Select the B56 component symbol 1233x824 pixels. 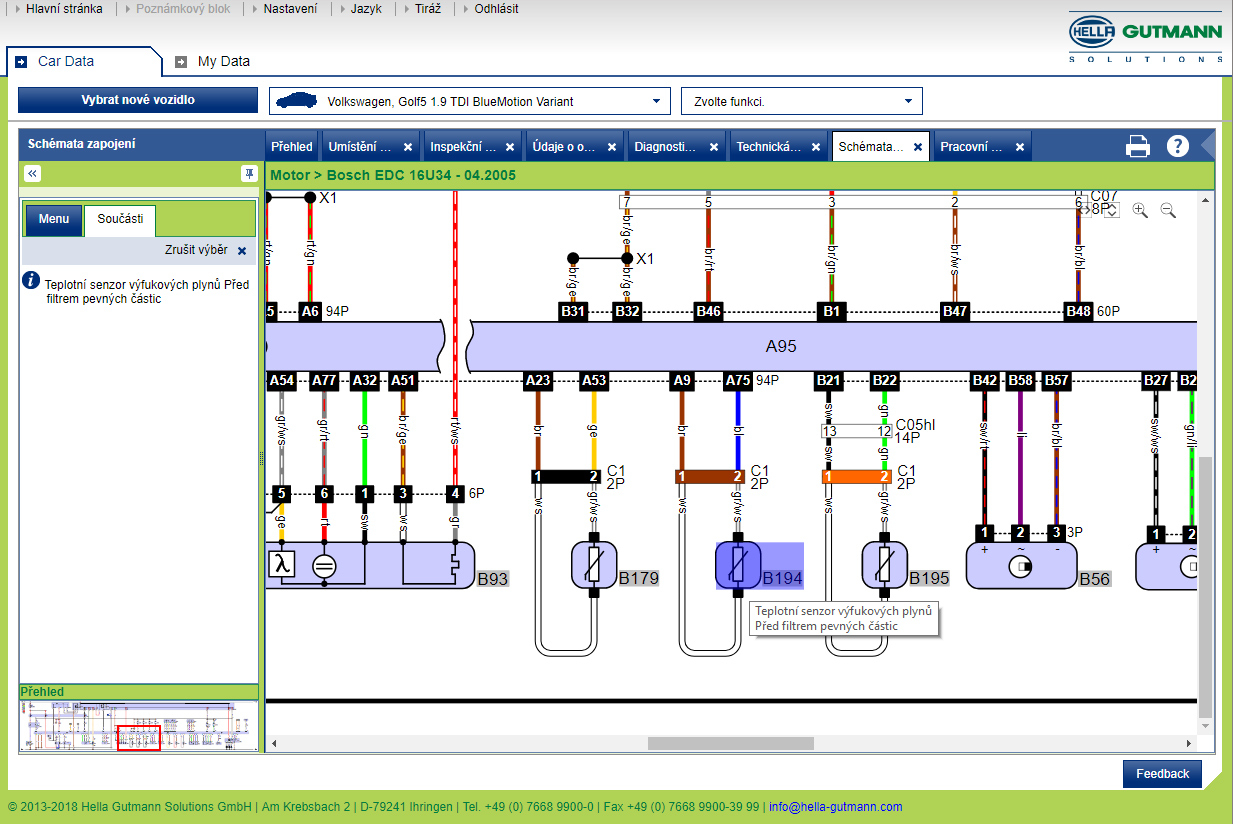click(1021, 566)
